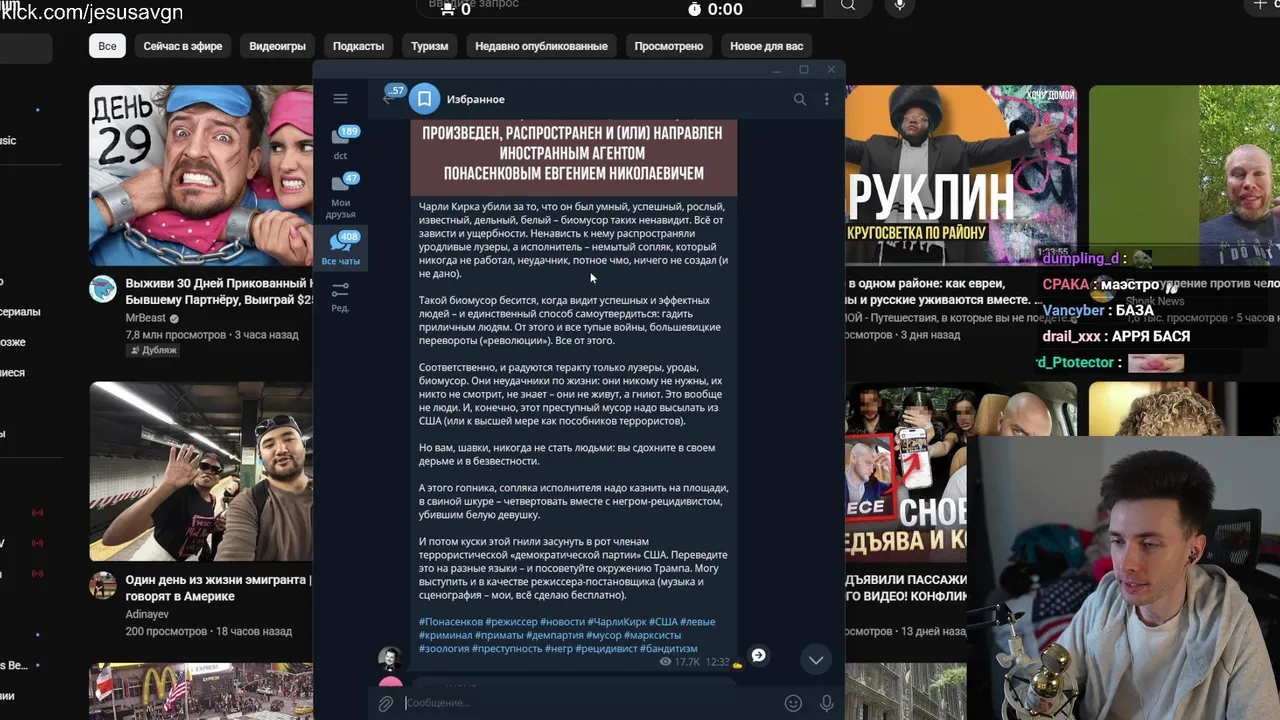Open the #Понасенков hashtag
Image resolution: width=1280 pixels, height=720 pixels.
pyautogui.click(x=450, y=622)
